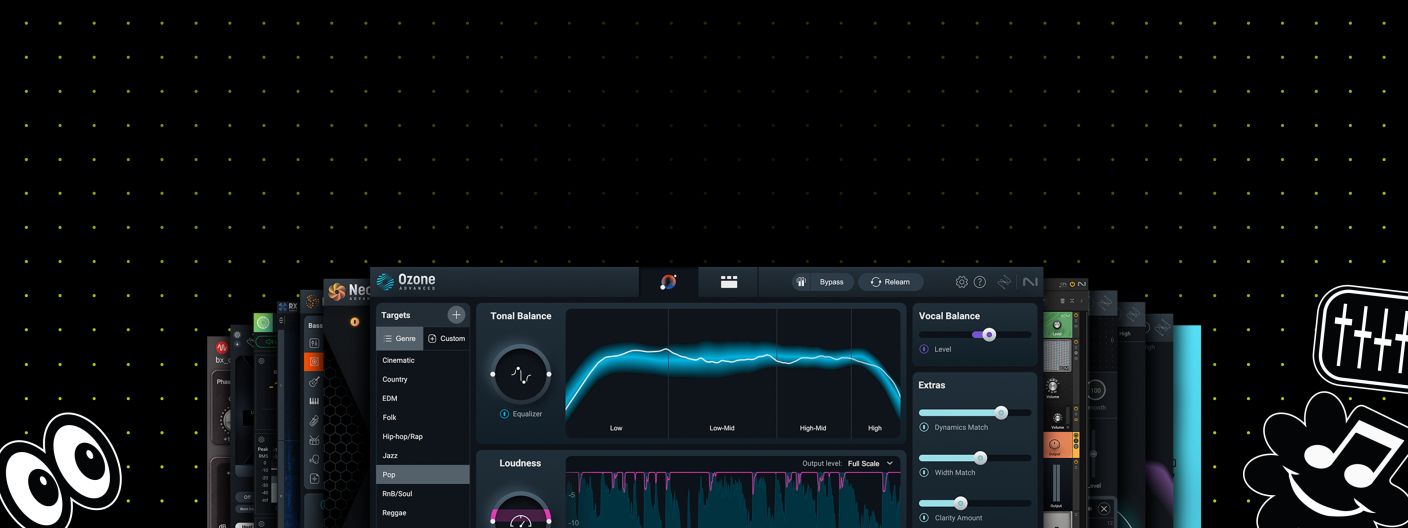
Task: Switch Targets list to Genre tab
Action: point(399,338)
